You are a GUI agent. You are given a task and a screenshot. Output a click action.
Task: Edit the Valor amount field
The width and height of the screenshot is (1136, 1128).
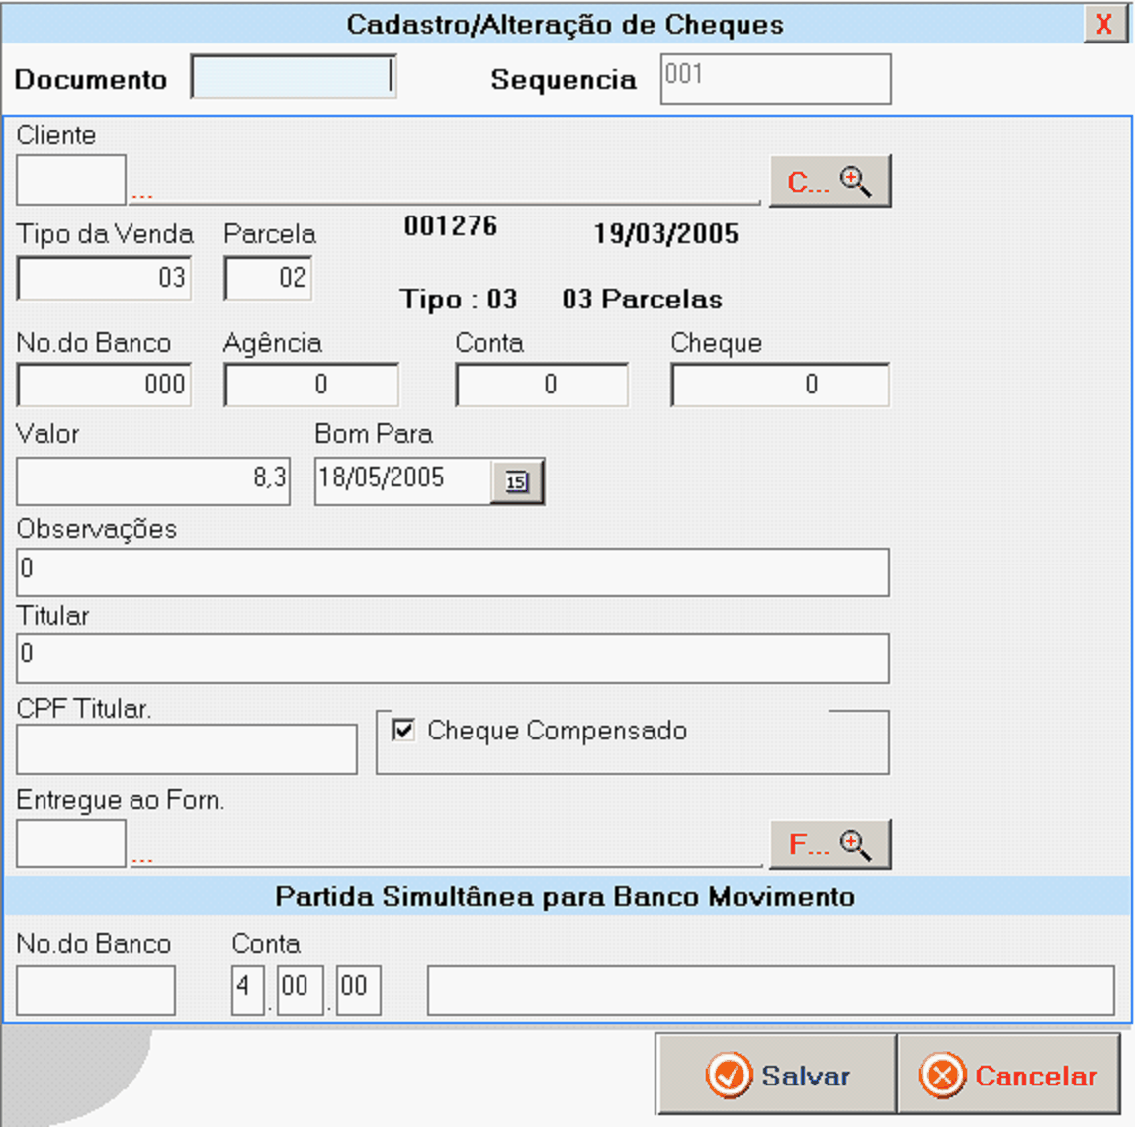click(x=153, y=481)
